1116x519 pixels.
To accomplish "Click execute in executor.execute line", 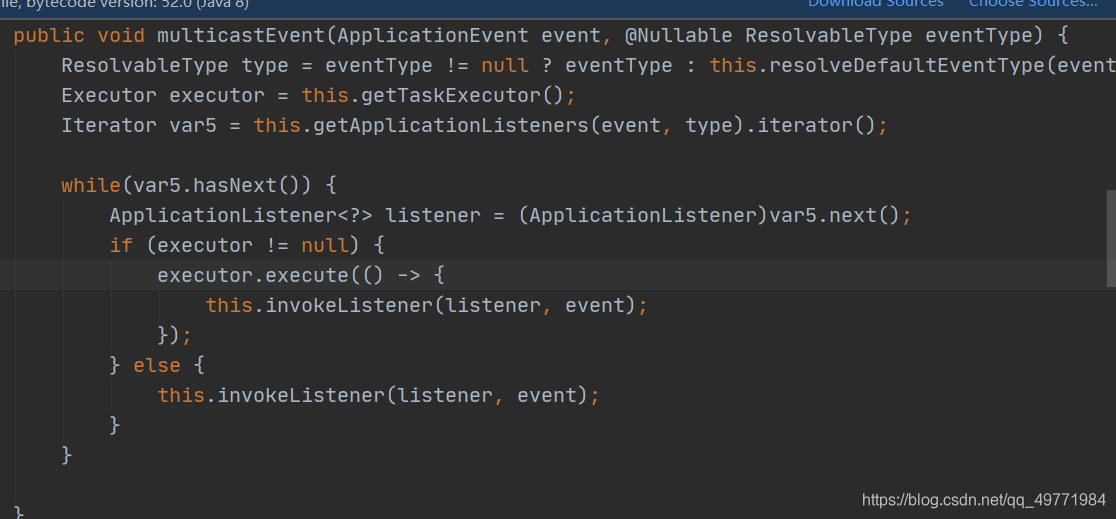I will click(307, 275).
